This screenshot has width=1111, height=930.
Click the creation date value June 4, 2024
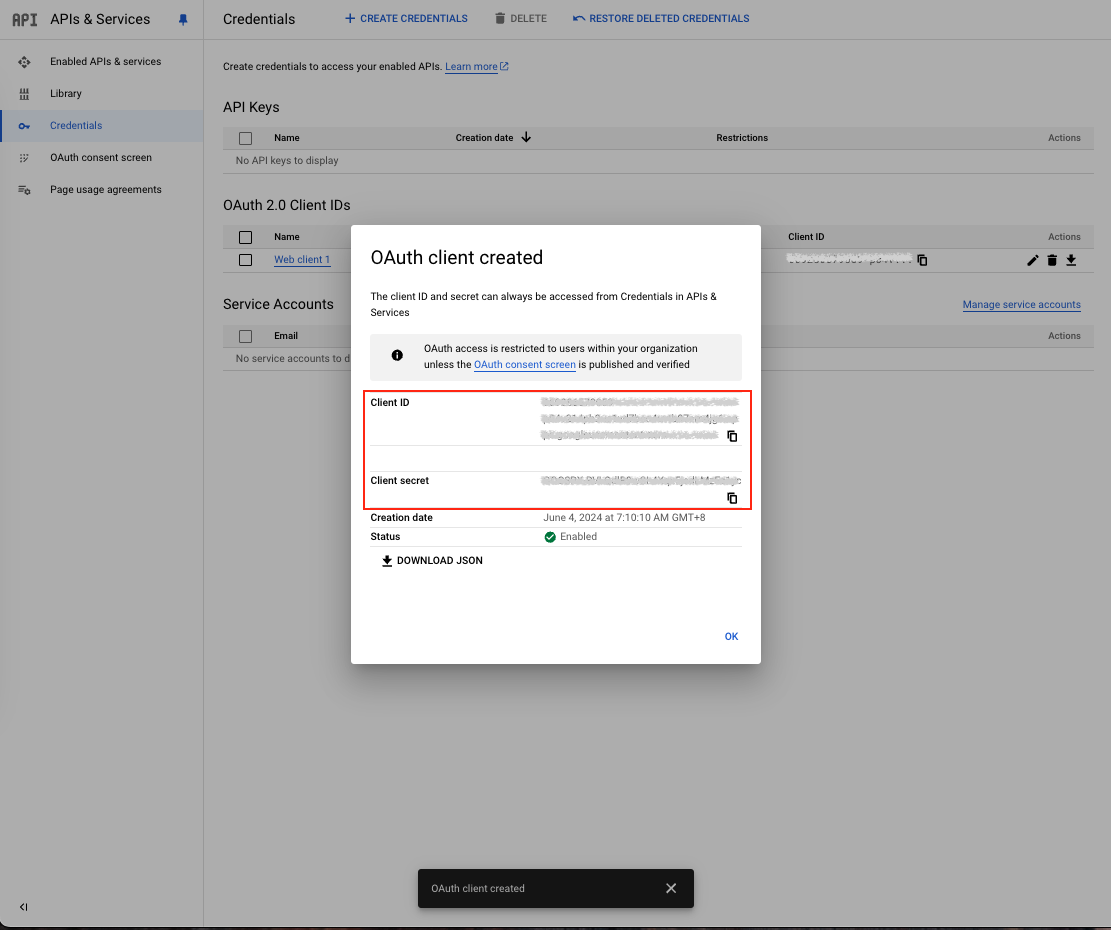(624, 518)
